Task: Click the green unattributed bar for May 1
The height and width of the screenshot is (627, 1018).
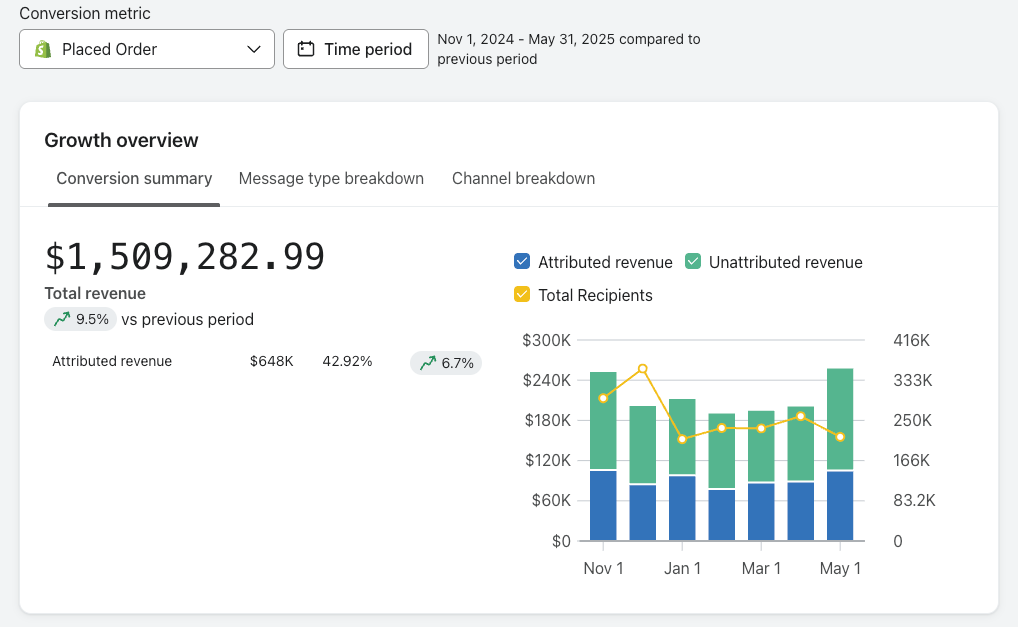Action: pyautogui.click(x=840, y=418)
